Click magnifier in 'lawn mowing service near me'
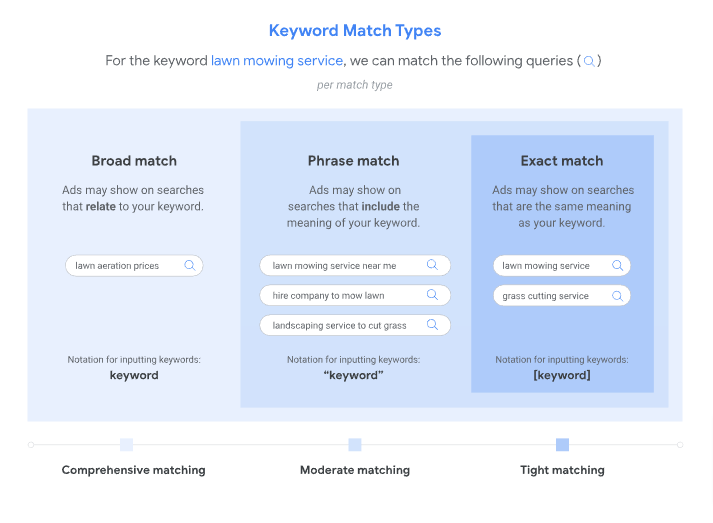Image resolution: width=713 pixels, height=523 pixels. pos(432,266)
